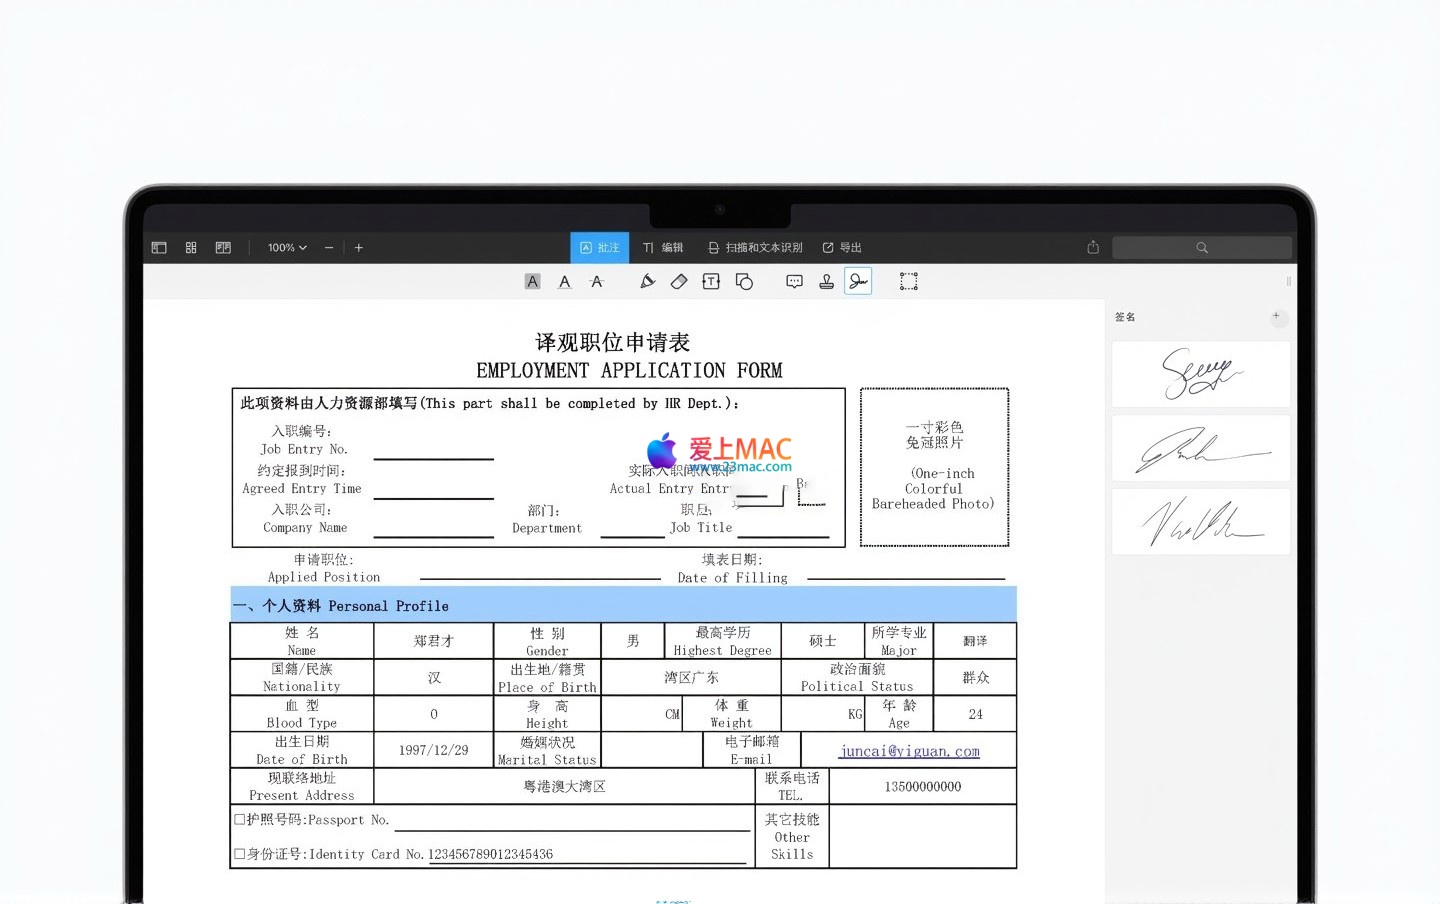The width and height of the screenshot is (1440, 904).
Task: Add a comment note annotation
Action: pyautogui.click(x=794, y=282)
